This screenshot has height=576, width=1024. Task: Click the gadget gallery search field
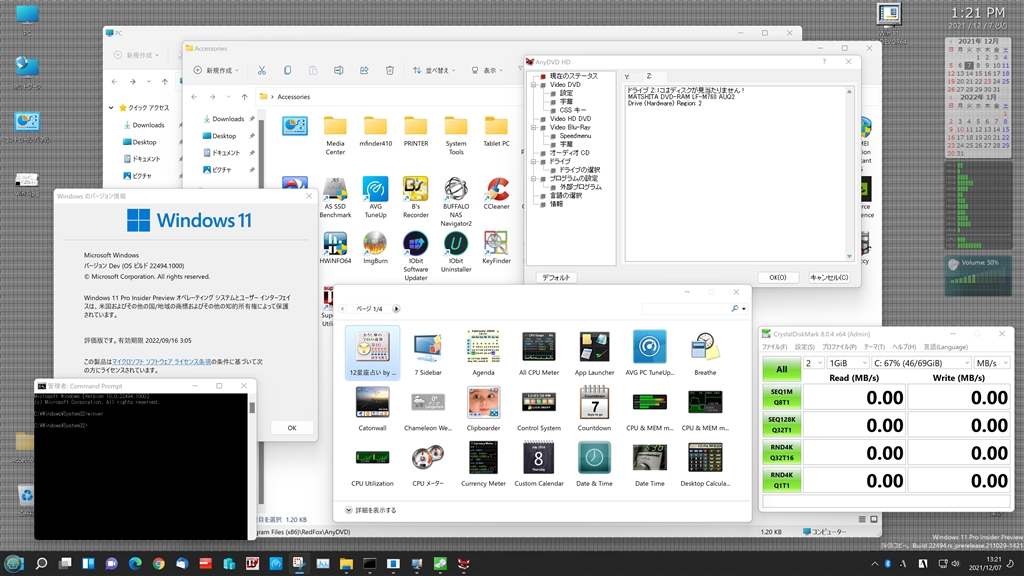click(685, 309)
